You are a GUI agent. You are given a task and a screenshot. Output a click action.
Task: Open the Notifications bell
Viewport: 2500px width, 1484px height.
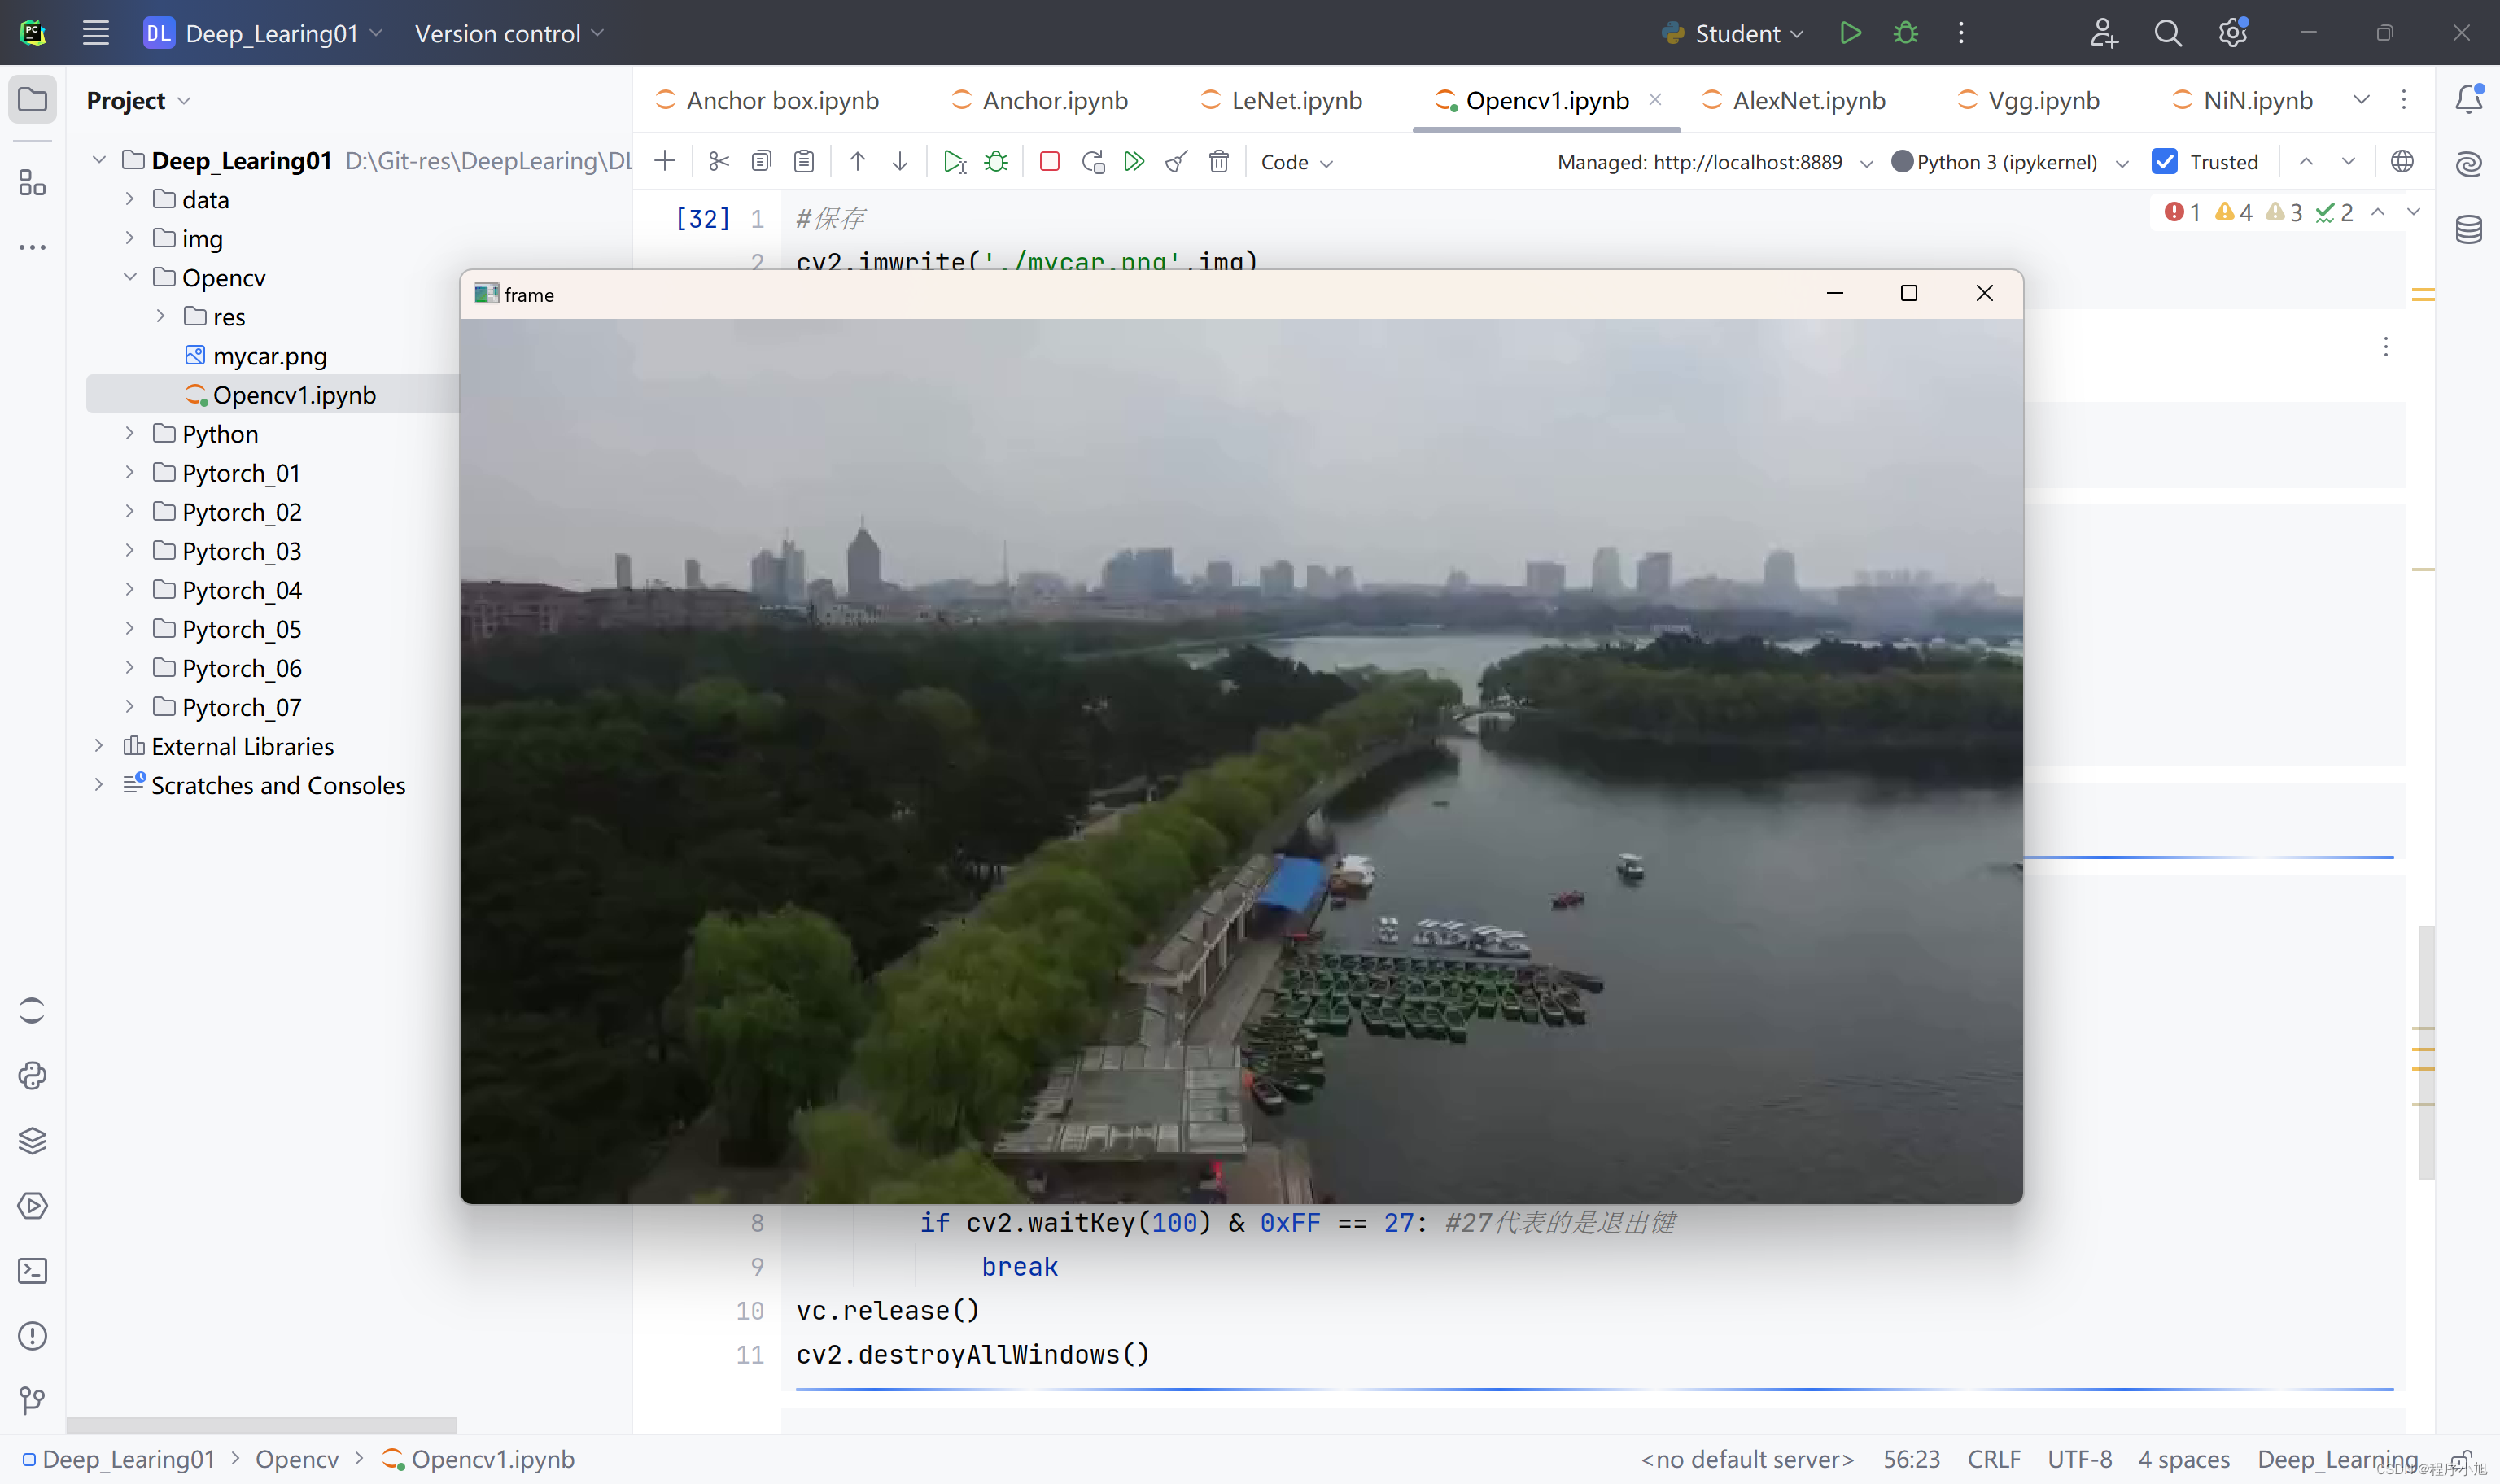pyautogui.click(x=2469, y=99)
